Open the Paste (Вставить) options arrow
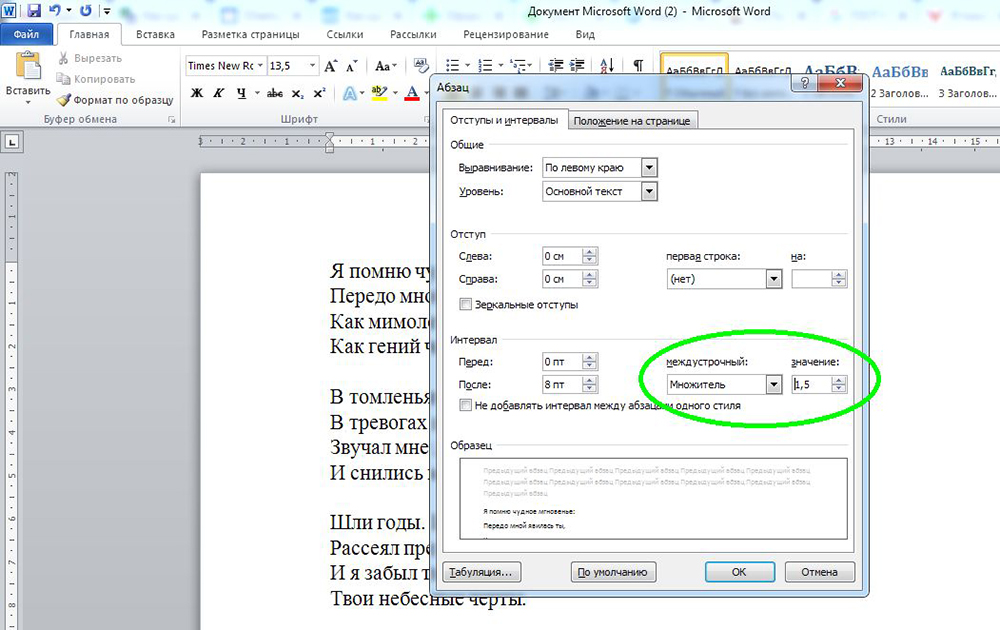Screen dimensions: 1000x630 point(27,102)
